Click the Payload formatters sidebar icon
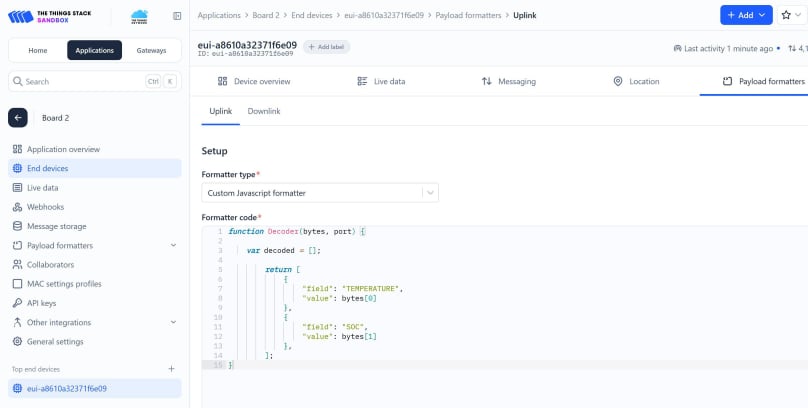808x408 pixels. pyautogui.click(x=18, y=245)
